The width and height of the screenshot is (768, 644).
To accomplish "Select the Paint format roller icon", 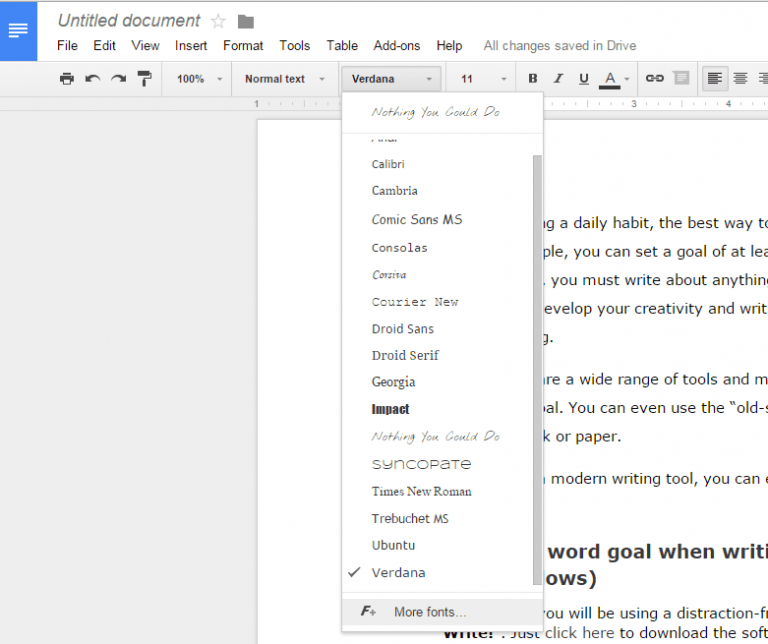I will click(x=145, y=79).
